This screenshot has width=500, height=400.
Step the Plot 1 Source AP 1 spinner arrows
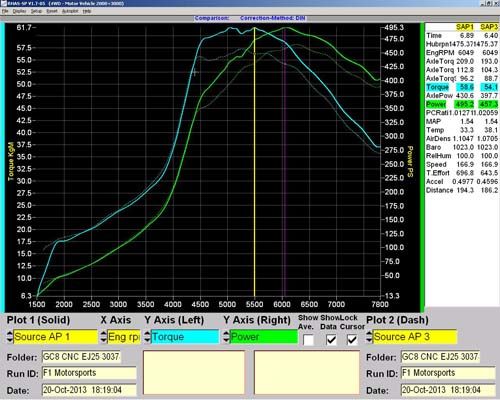click(10, 337)
